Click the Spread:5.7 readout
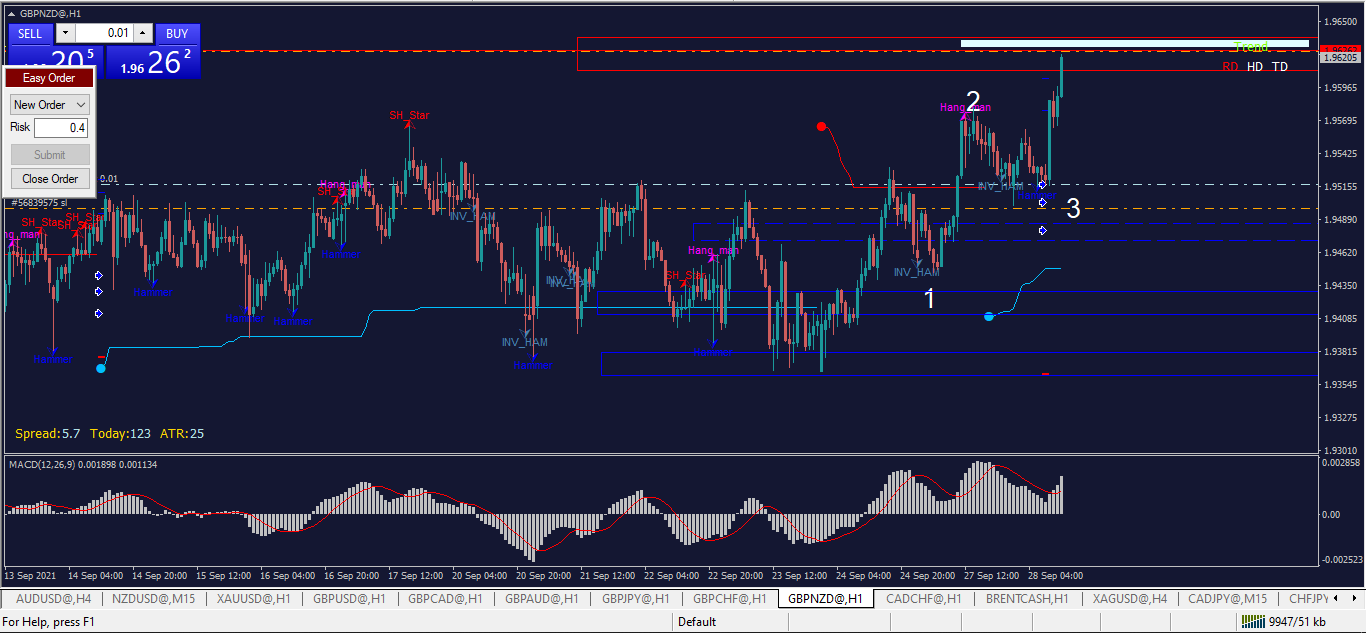This screenshot has width=1366, height=633. (x=48, y=434)
